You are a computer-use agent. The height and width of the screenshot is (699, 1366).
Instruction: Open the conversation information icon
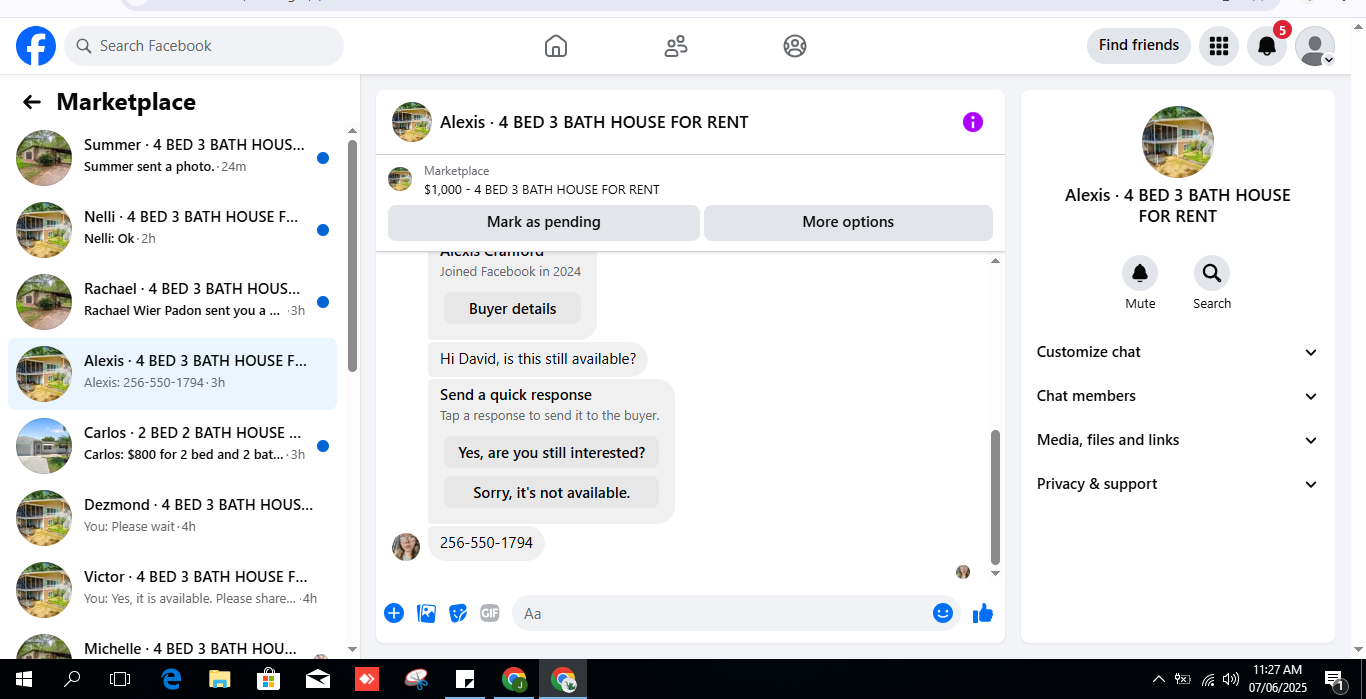(x=973, y=122)
